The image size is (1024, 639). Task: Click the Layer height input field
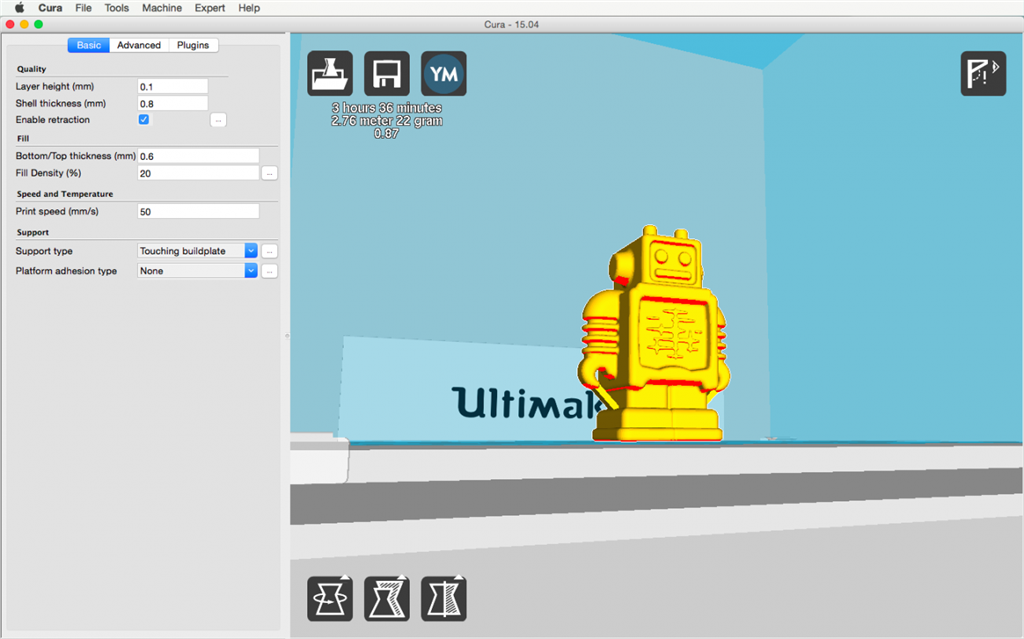[x=172, y=86]
